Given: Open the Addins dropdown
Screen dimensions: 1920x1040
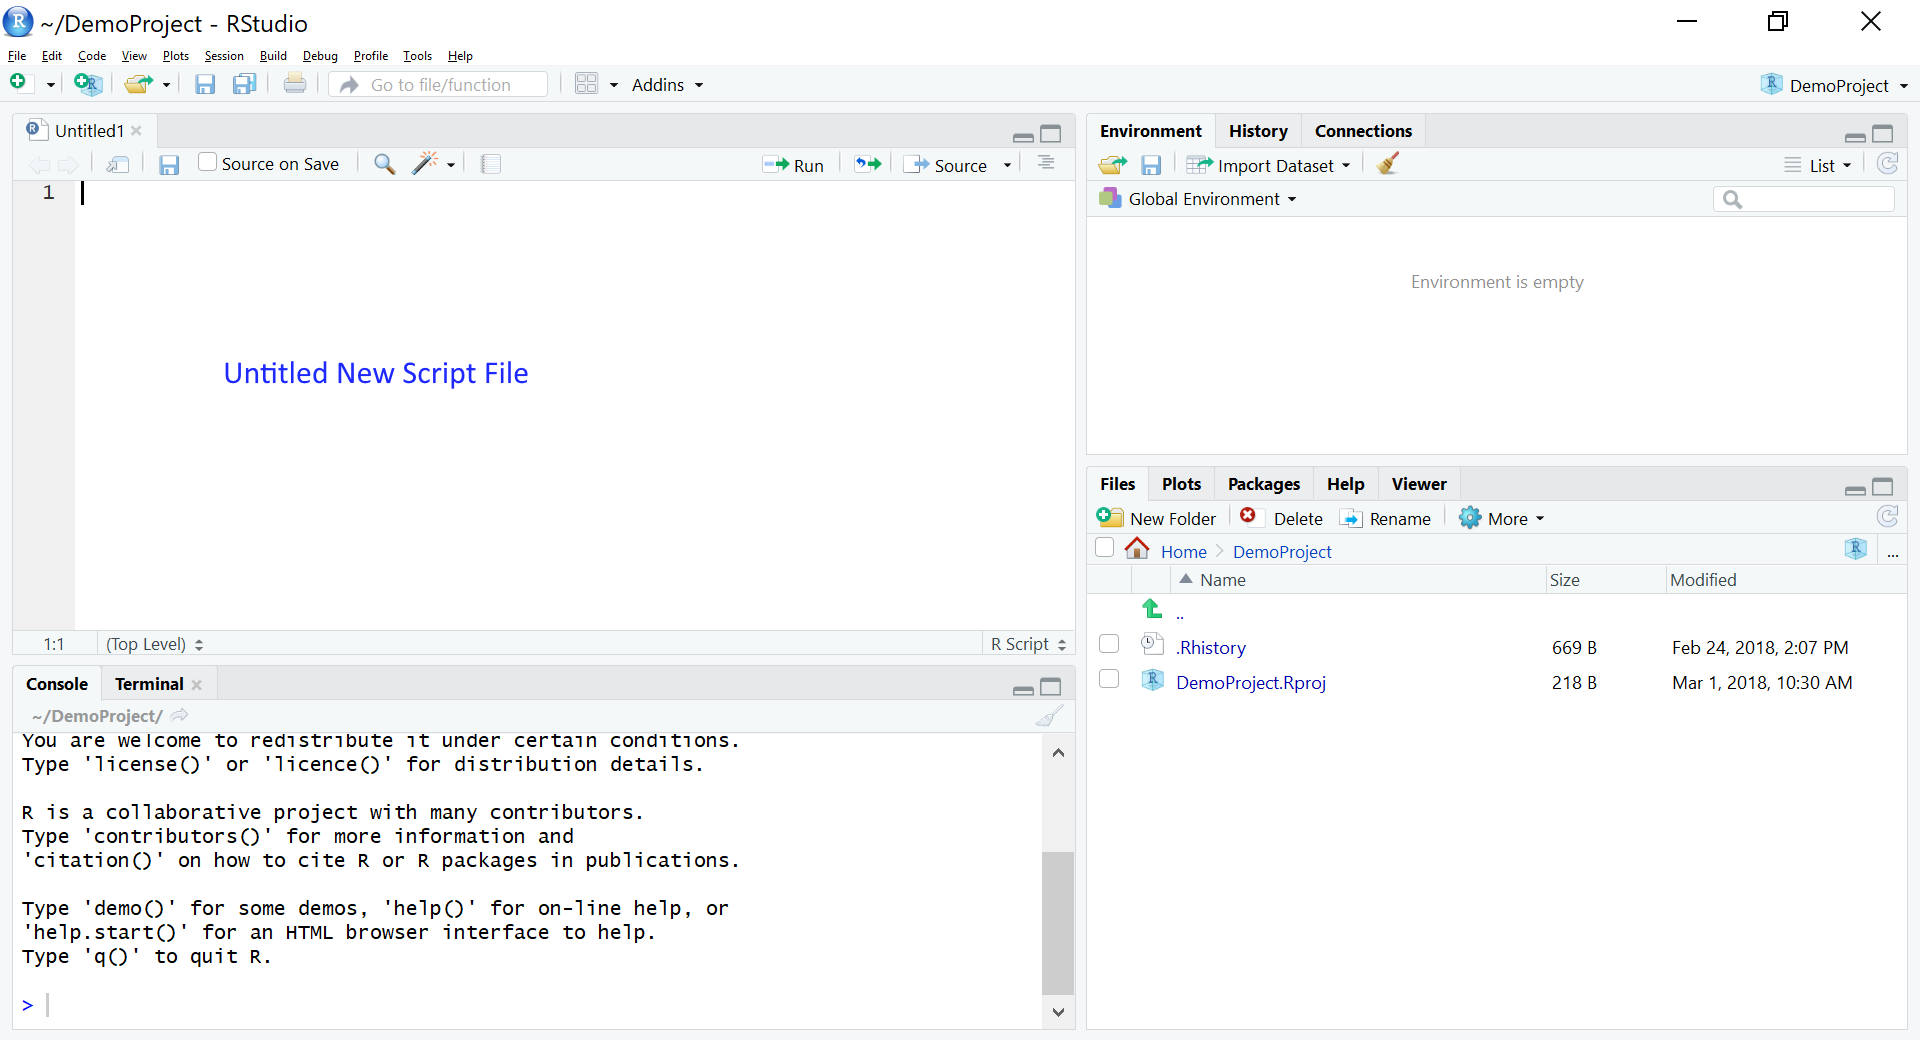Looking at the screenshot, I should tap(666, 85).
